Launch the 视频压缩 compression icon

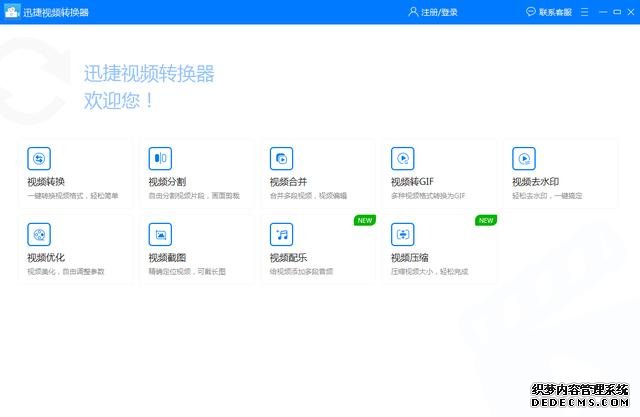tap(402, 234)
